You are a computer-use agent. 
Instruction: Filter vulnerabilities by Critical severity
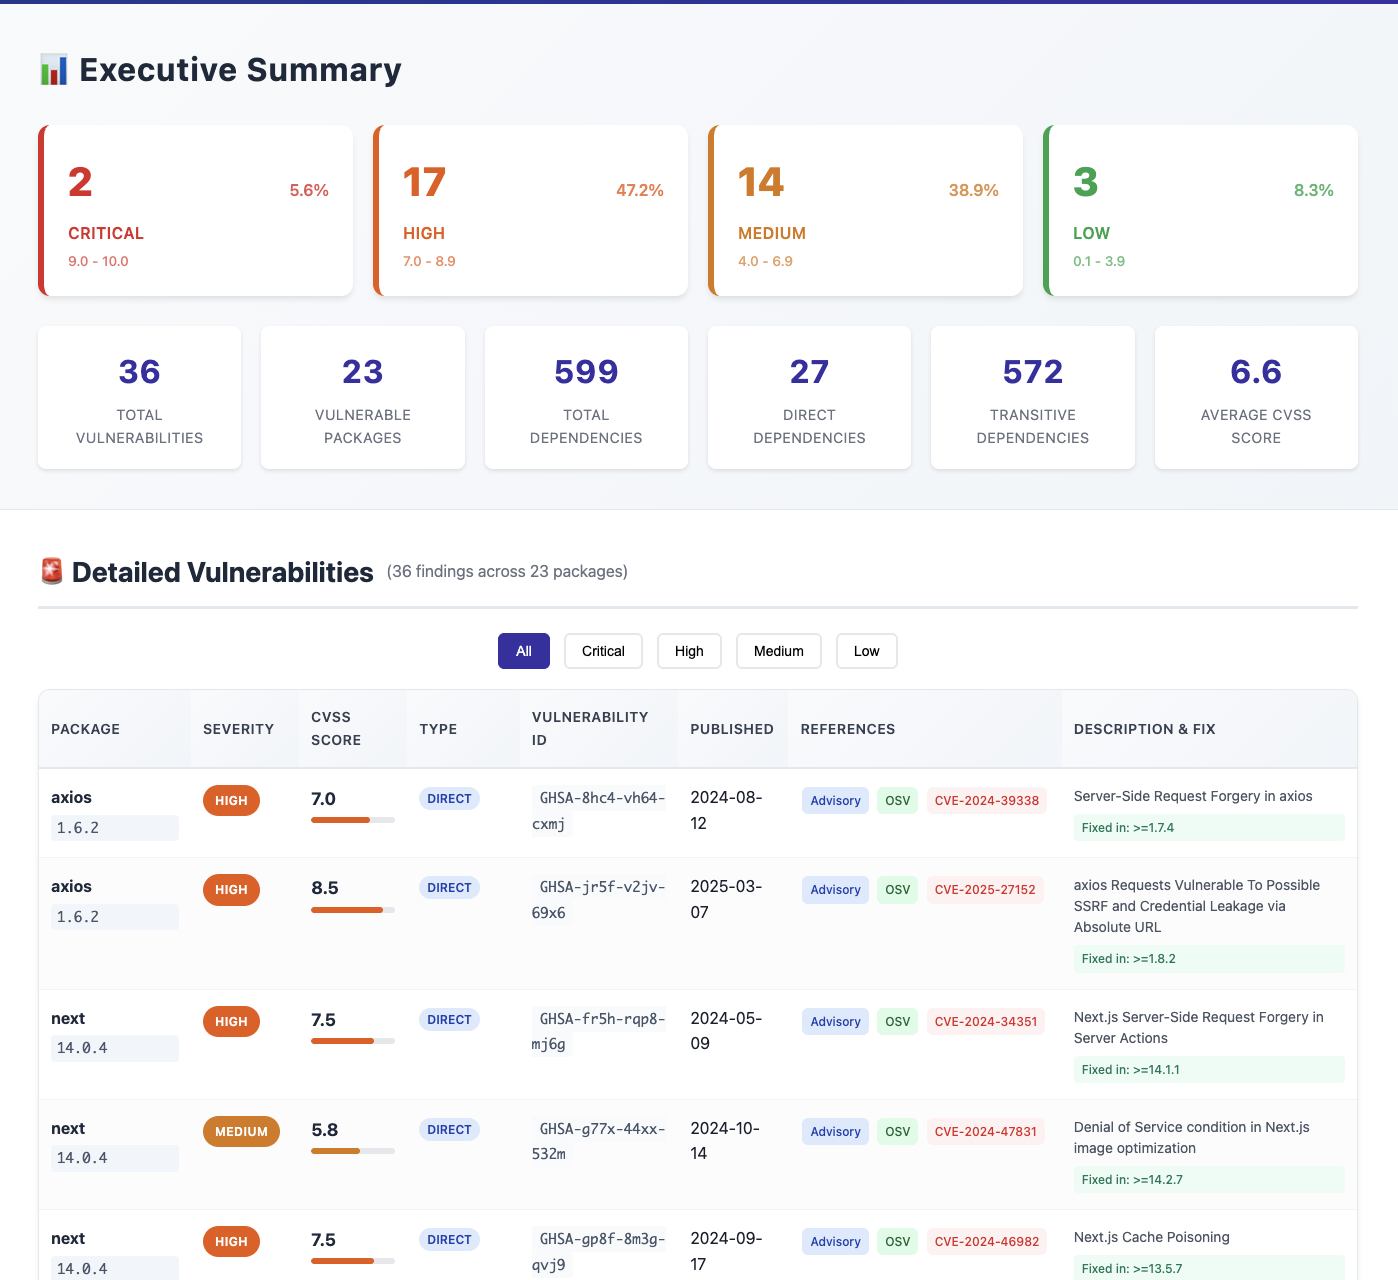click(603, 651)
